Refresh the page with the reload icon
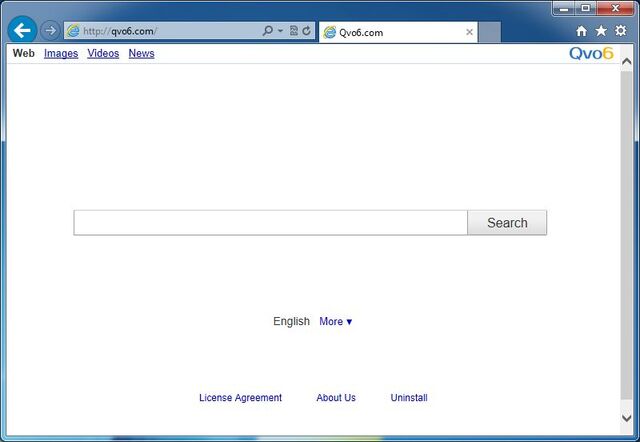Screen dimensions: 640x442 [307, 31]
